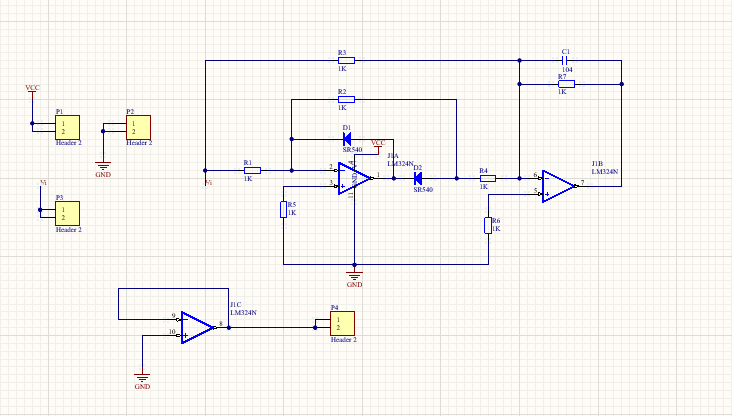Screen dimensions: 732x416
Task: Click pin 7 output of J1B
Action: point(582,183)
